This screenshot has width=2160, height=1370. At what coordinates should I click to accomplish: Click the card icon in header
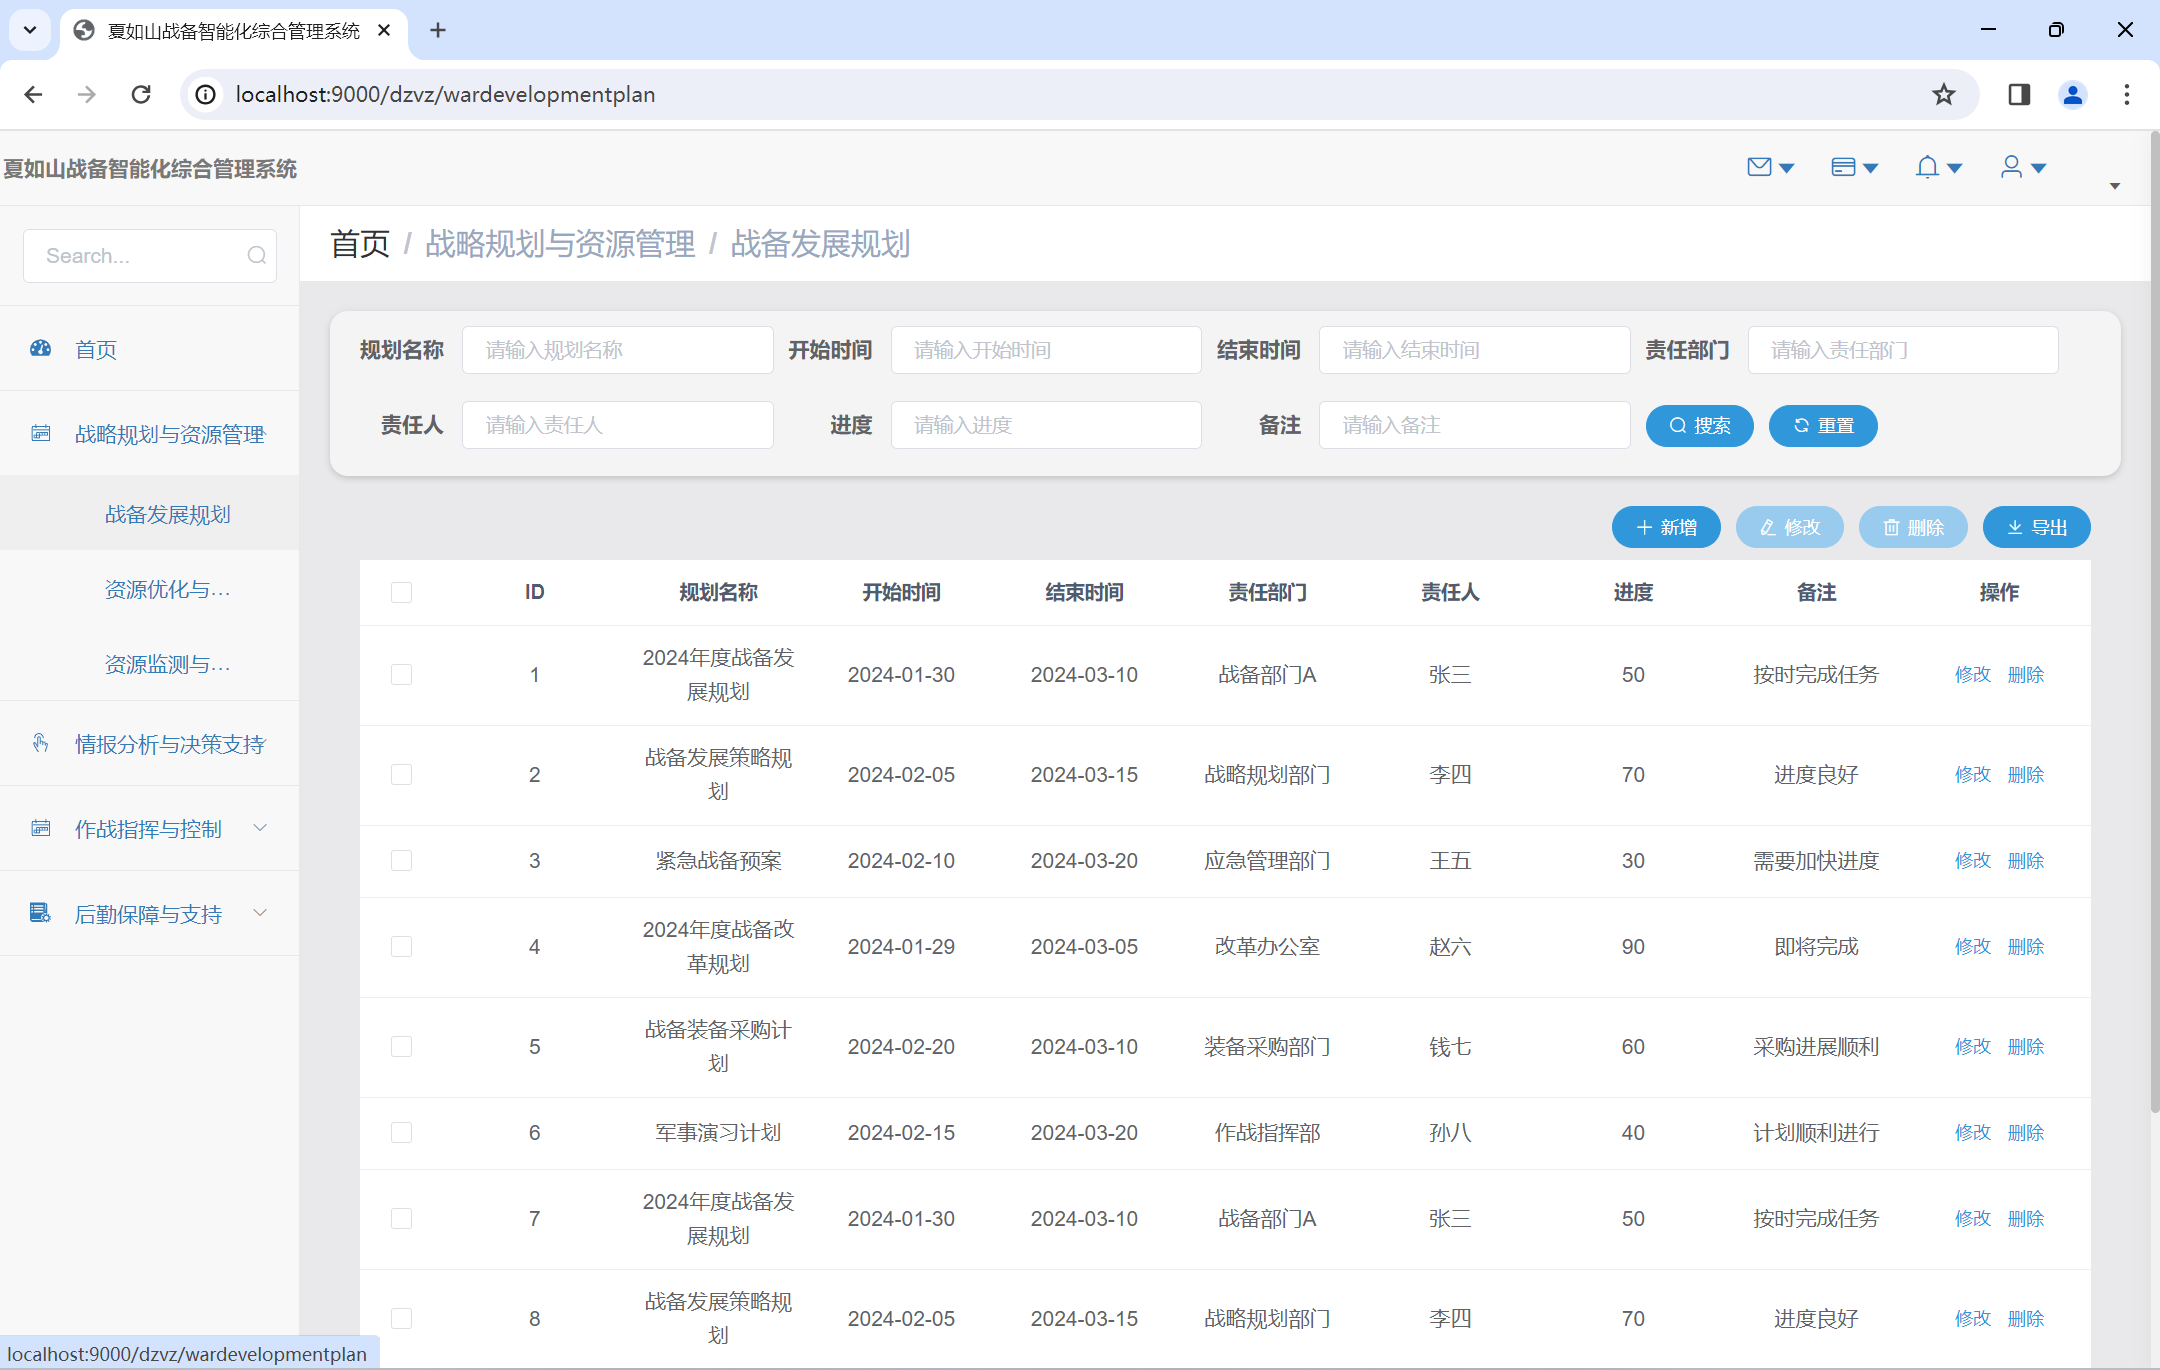click(x=1843, y=167)
